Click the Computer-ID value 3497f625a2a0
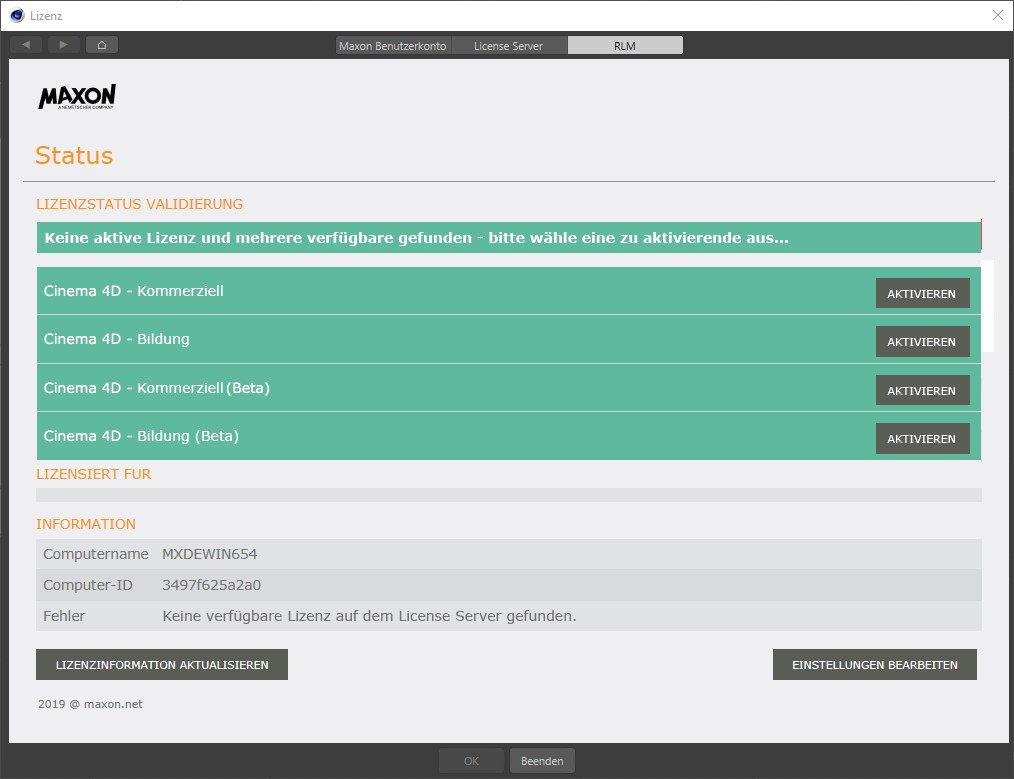 211,585
